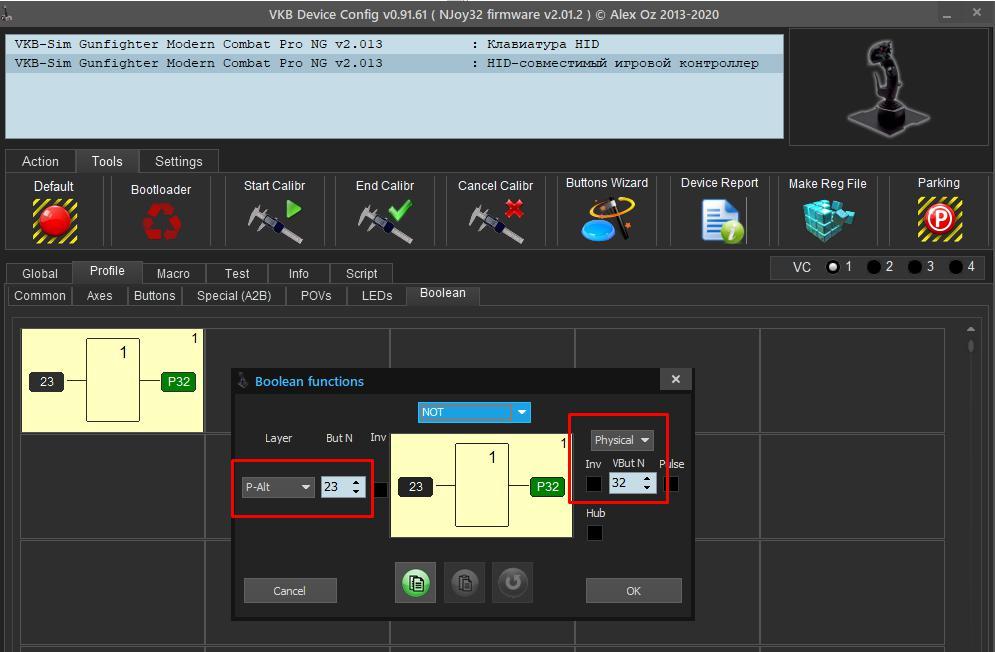Screen dimensions: 995x652
Task: Switch to the Settings tab
Action: pos(179,161)
